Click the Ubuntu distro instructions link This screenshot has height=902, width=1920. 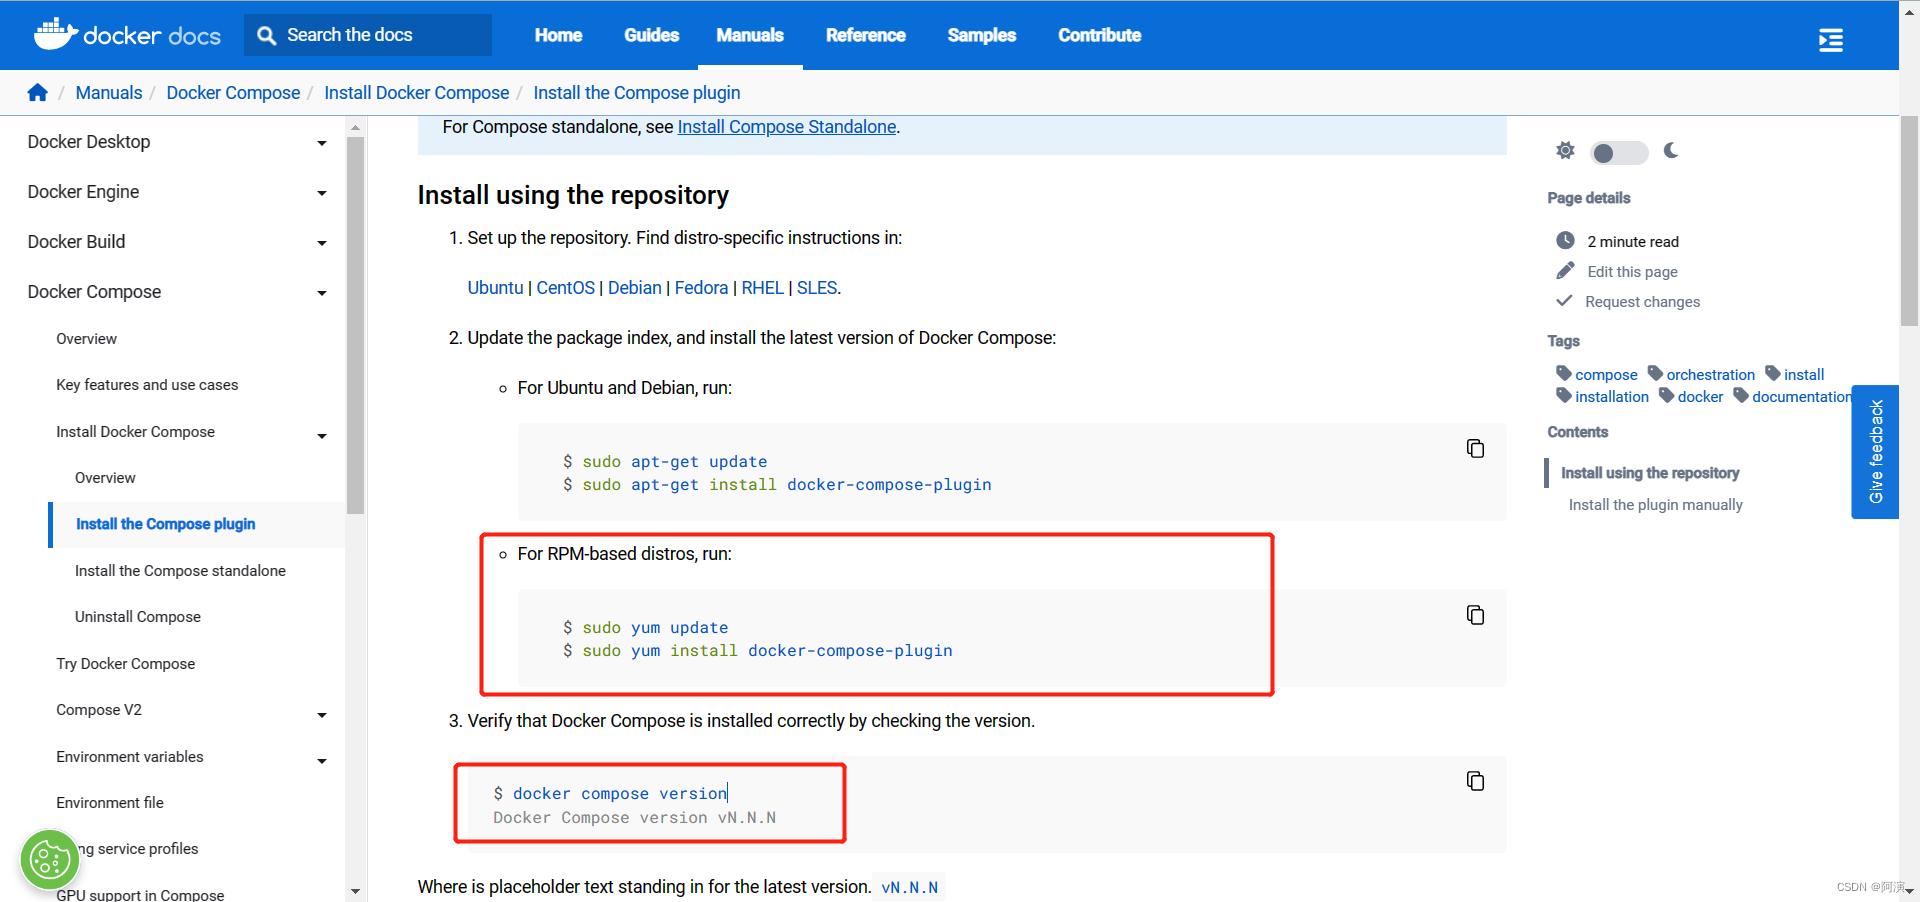coord(495,287)
